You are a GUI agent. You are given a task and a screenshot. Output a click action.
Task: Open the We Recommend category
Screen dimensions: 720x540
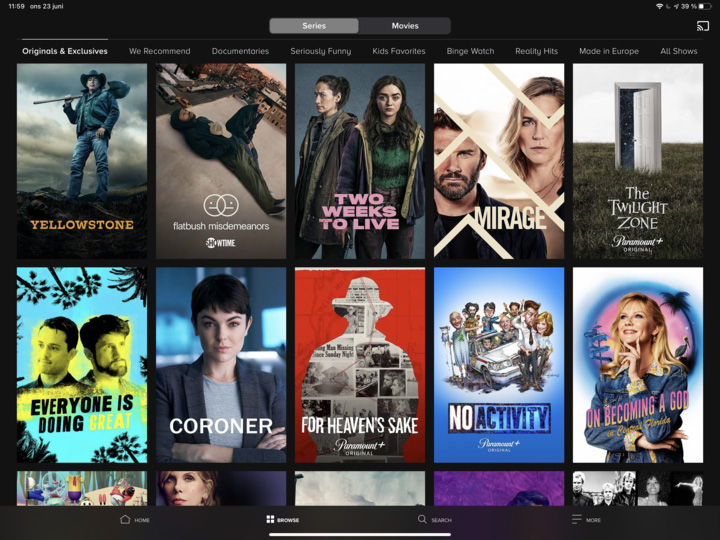pos(159,51)
